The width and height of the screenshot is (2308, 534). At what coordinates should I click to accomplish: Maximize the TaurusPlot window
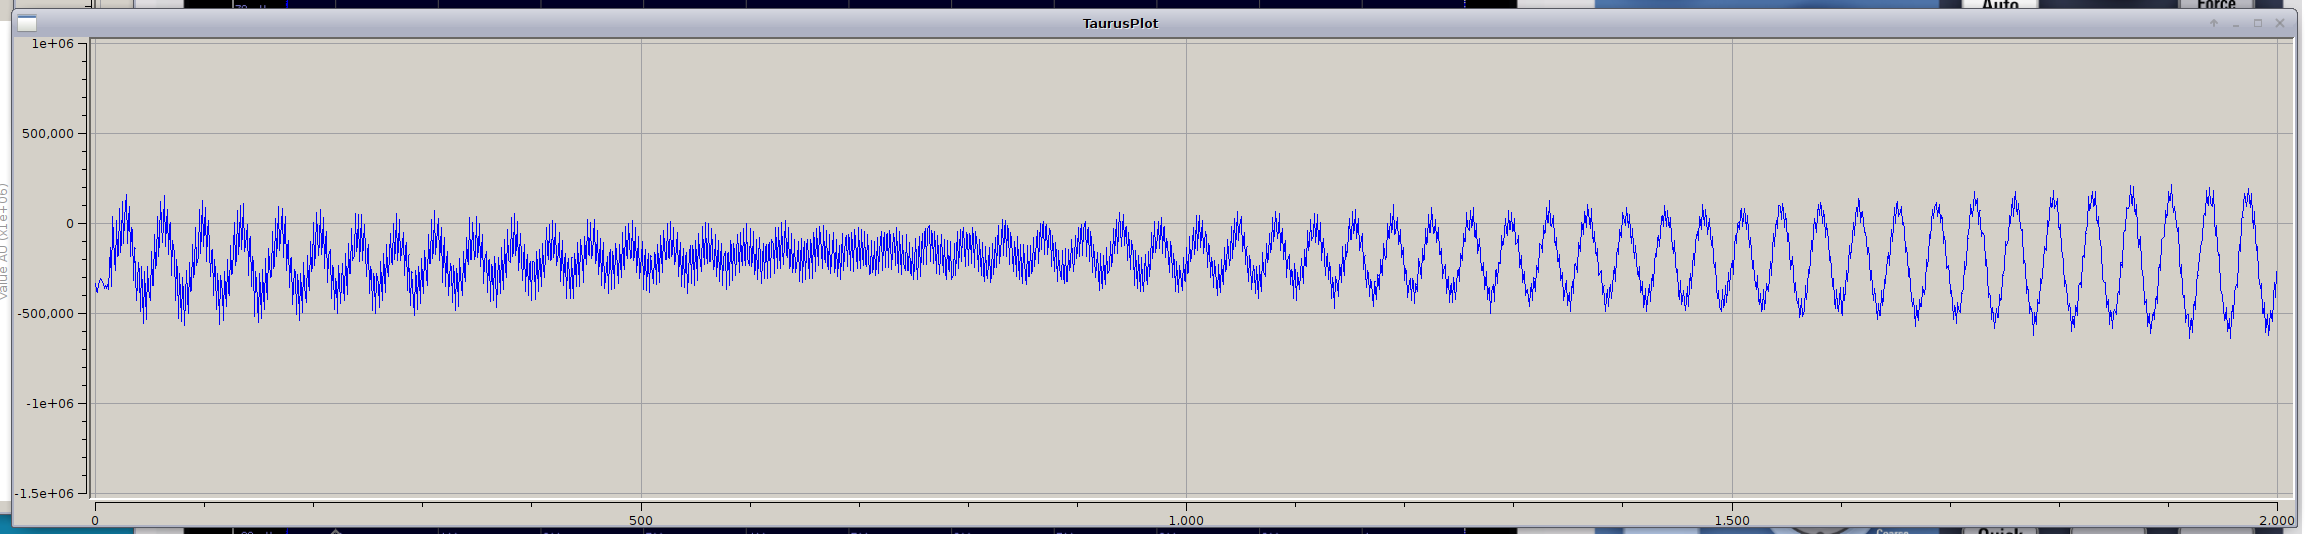[x=2258, y=23]
